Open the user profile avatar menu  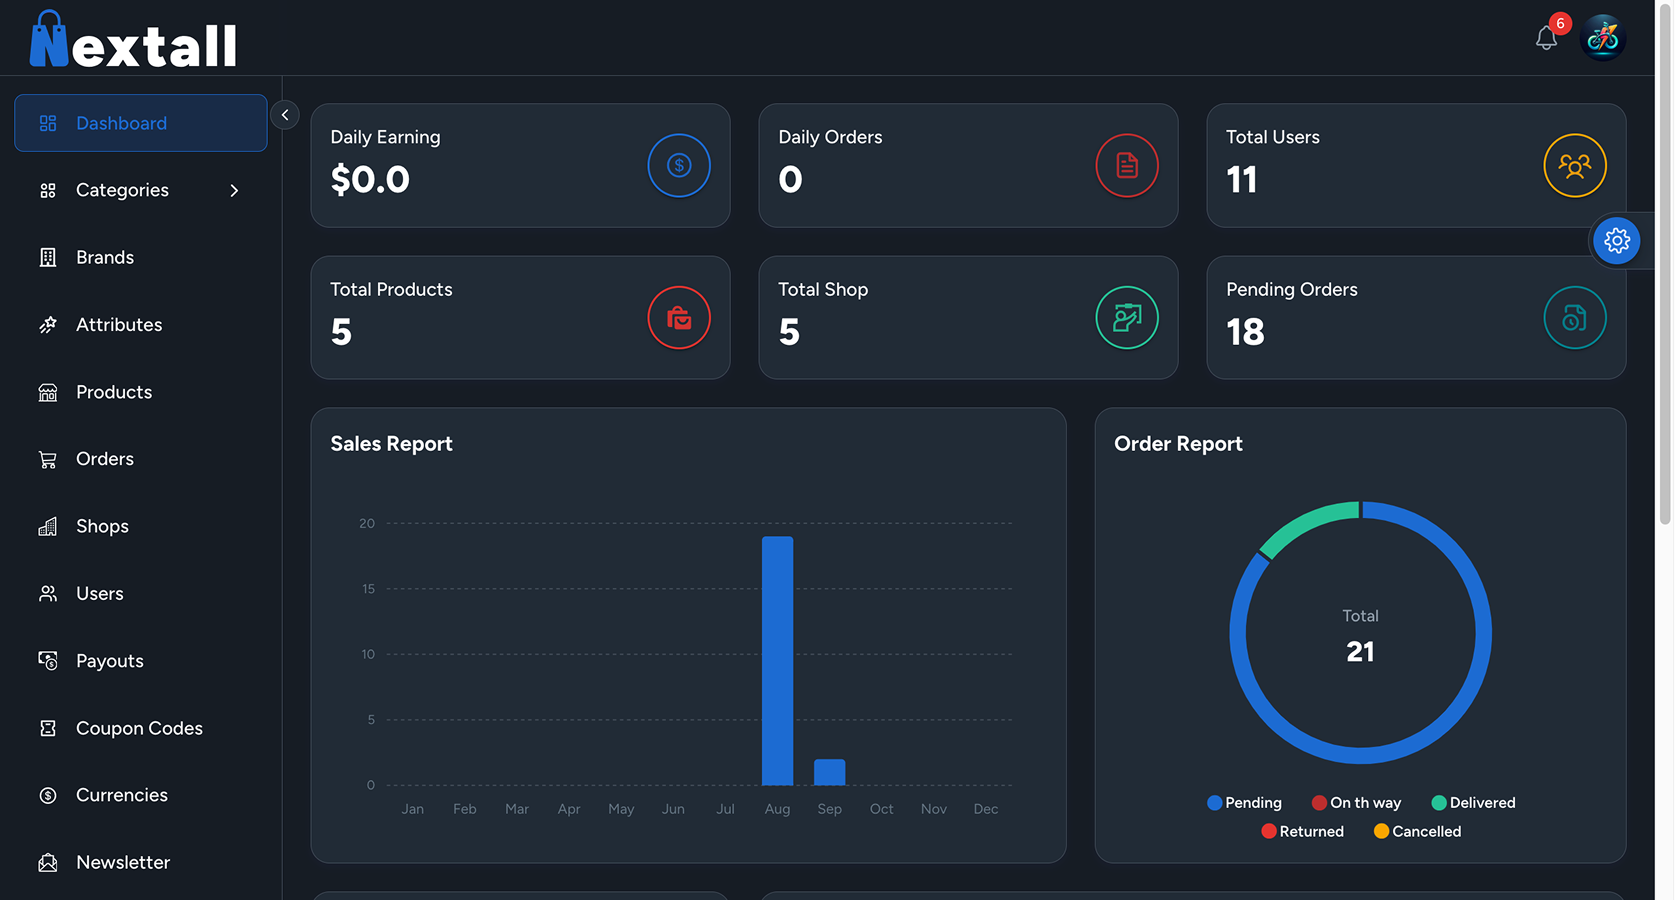1603,37
